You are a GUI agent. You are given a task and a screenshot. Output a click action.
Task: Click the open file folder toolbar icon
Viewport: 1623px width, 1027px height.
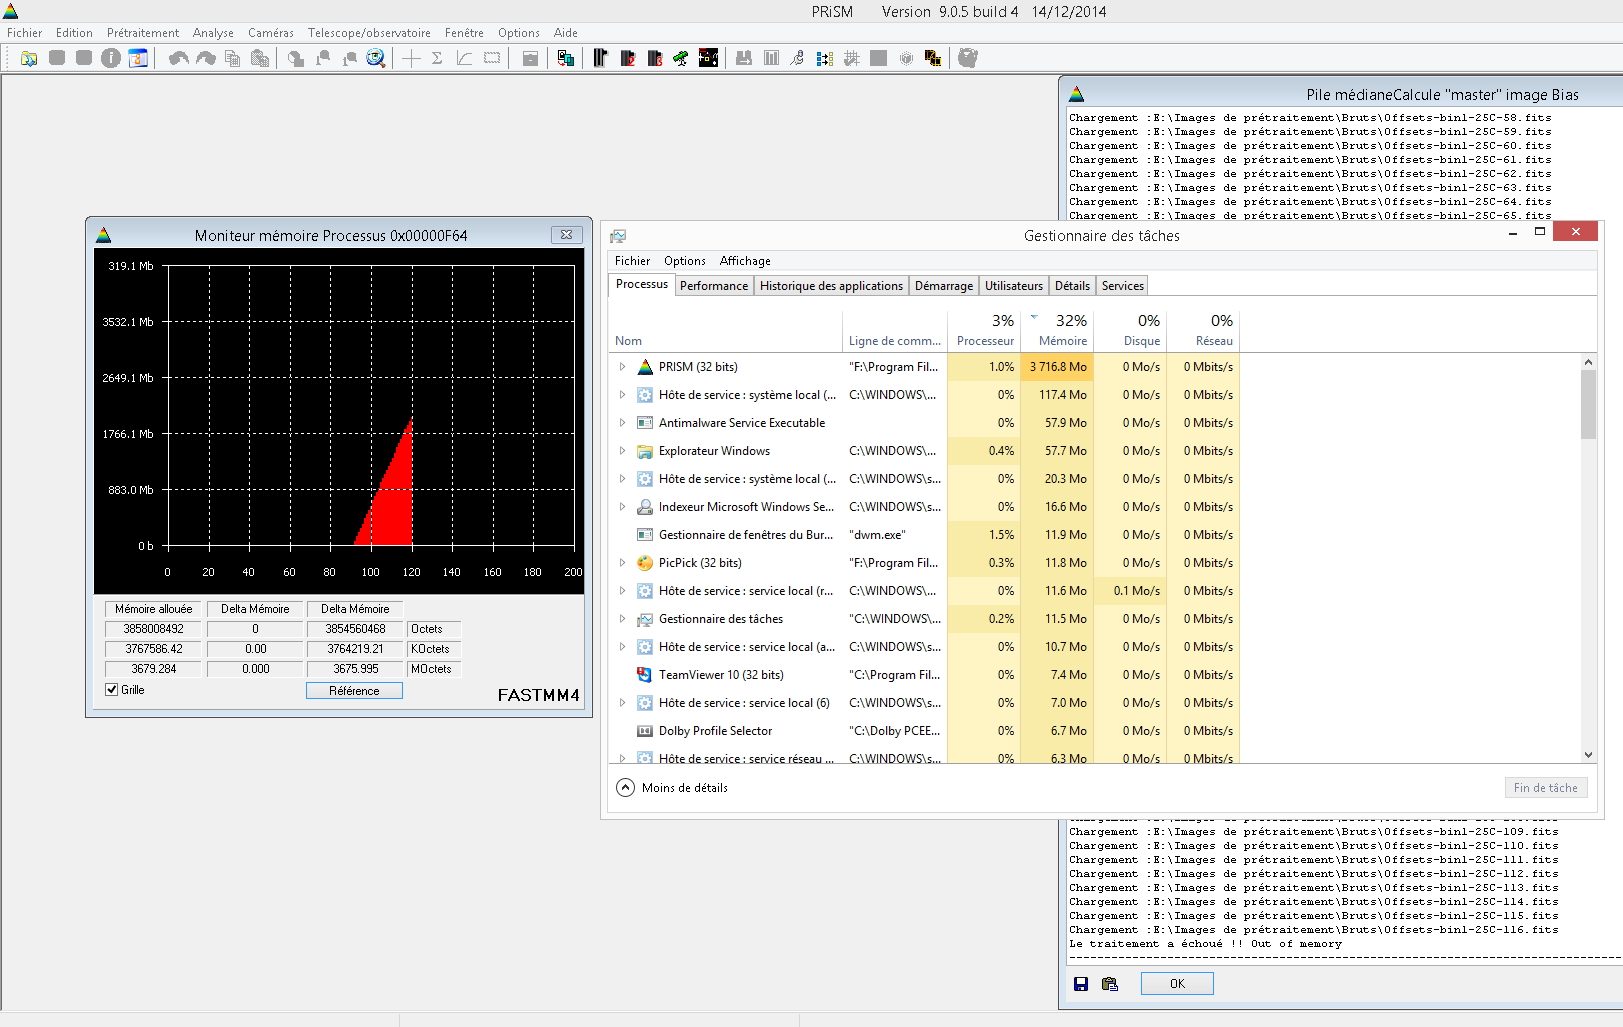29,58
